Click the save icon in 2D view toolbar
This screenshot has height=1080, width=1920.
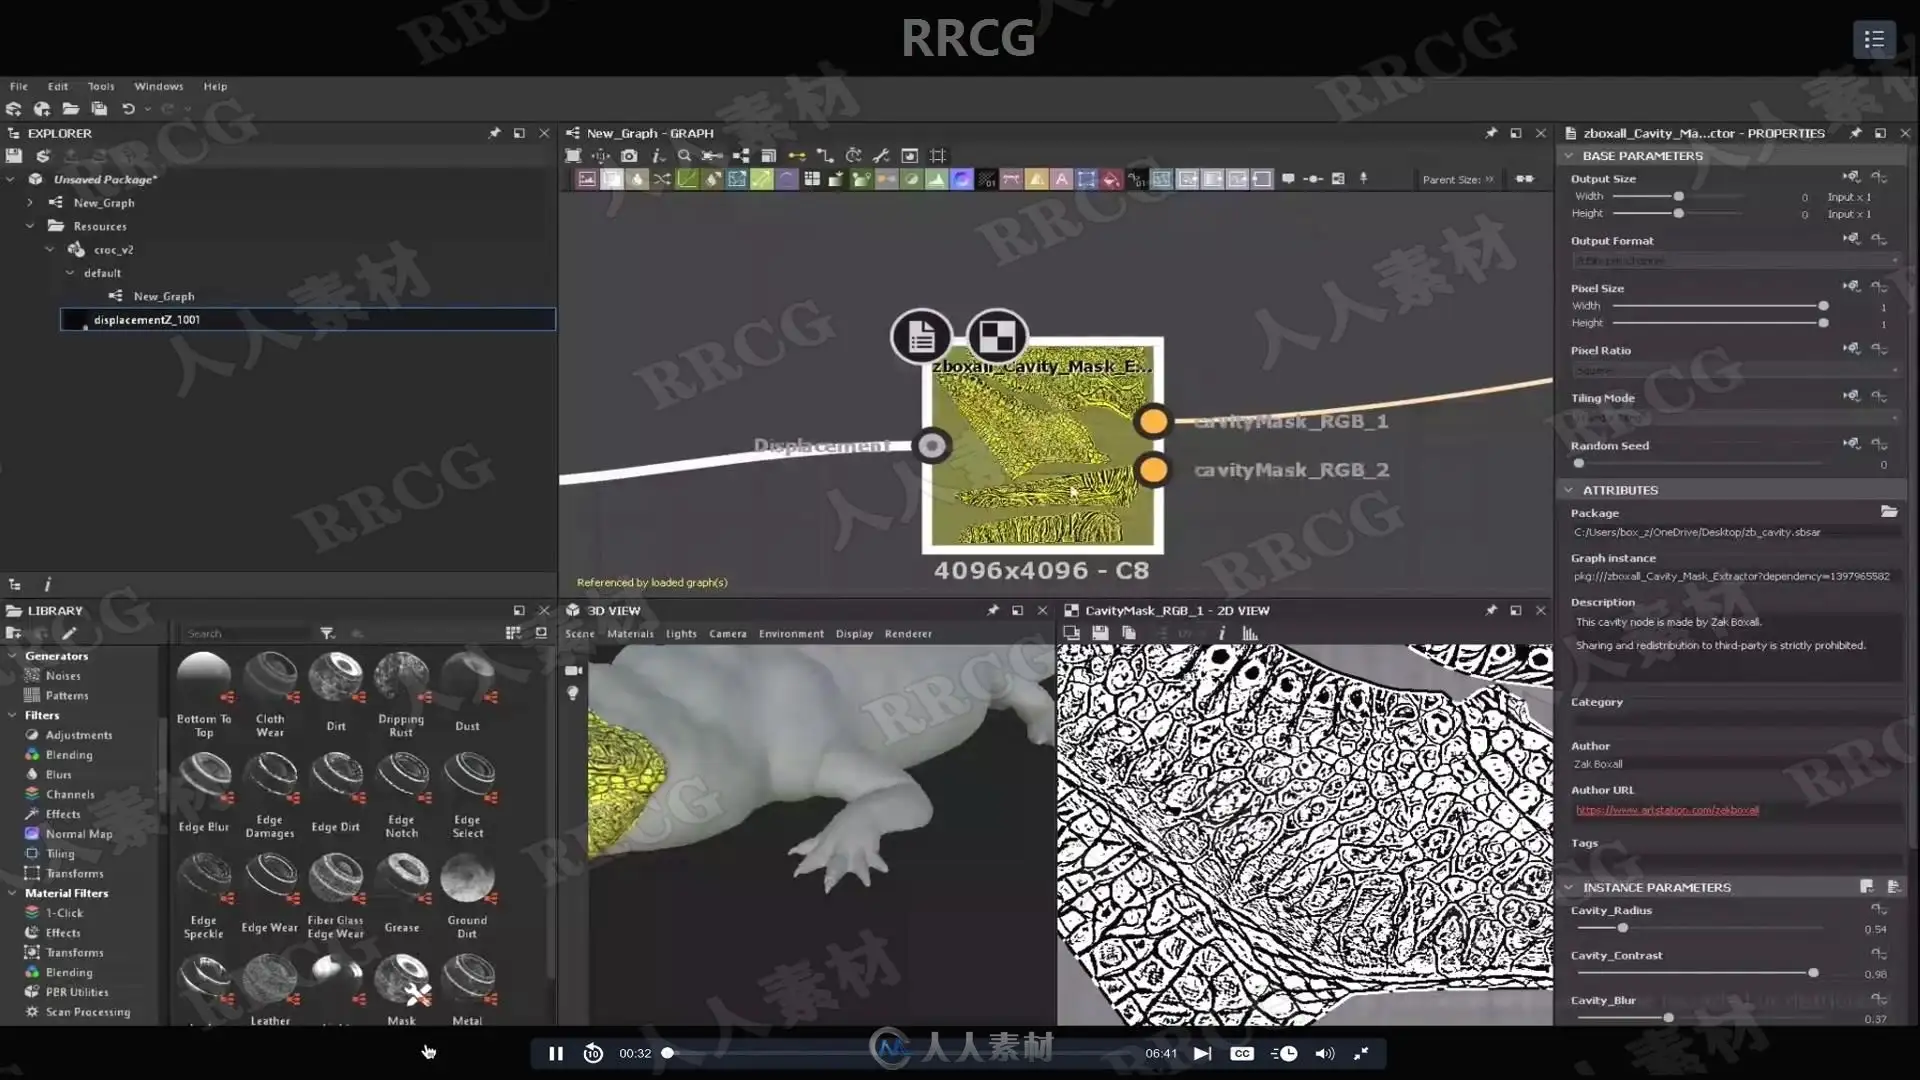(1100, 633)
